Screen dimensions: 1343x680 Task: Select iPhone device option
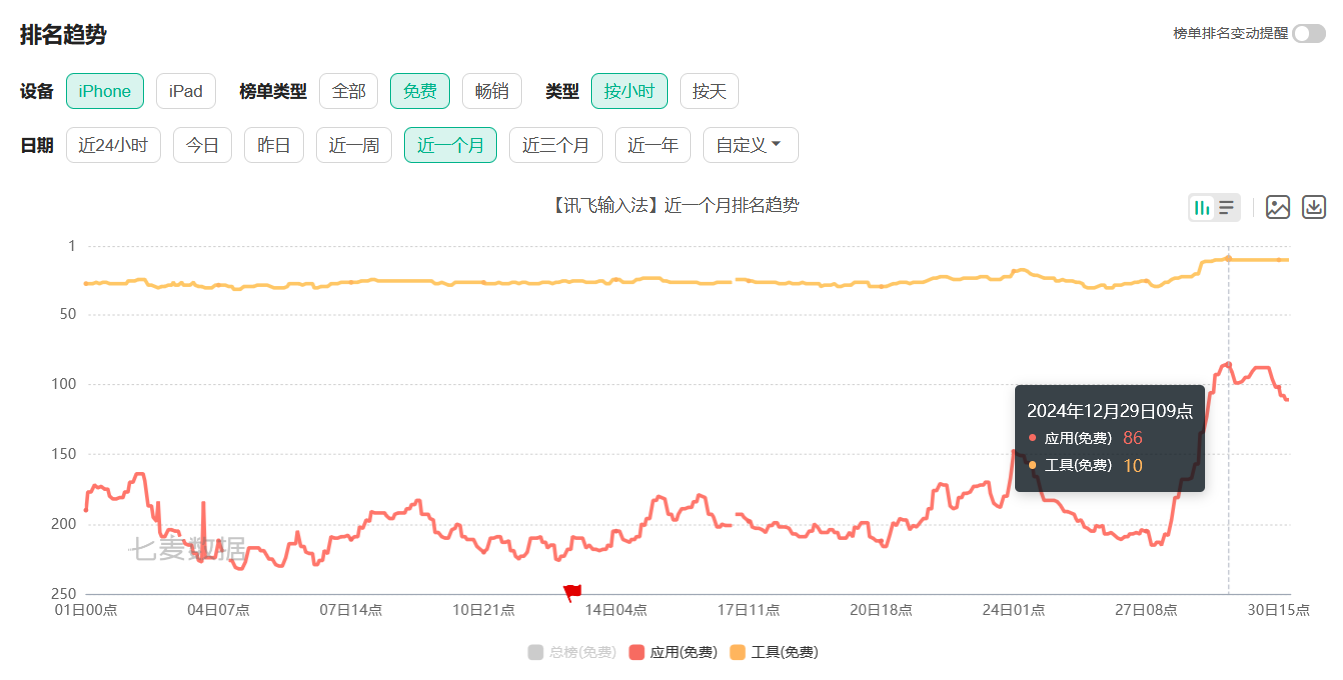coord(105,91)
